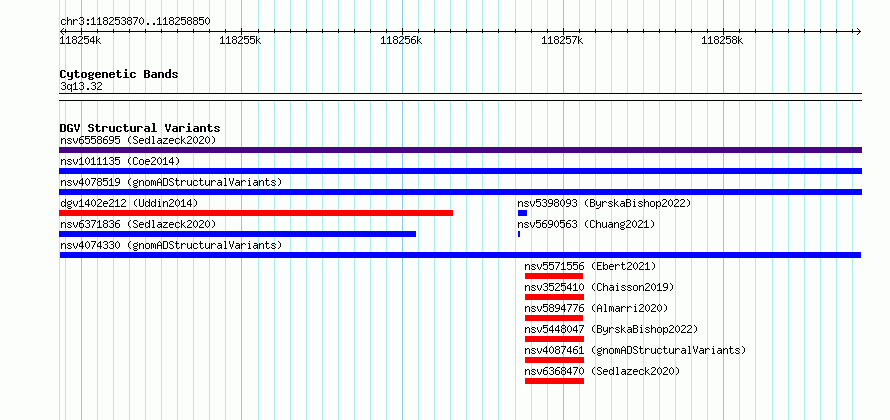The width and height of the screenshot is (890, 420).
Task: Select the red bar under nsv5571556
Action: tap(554, 276)
